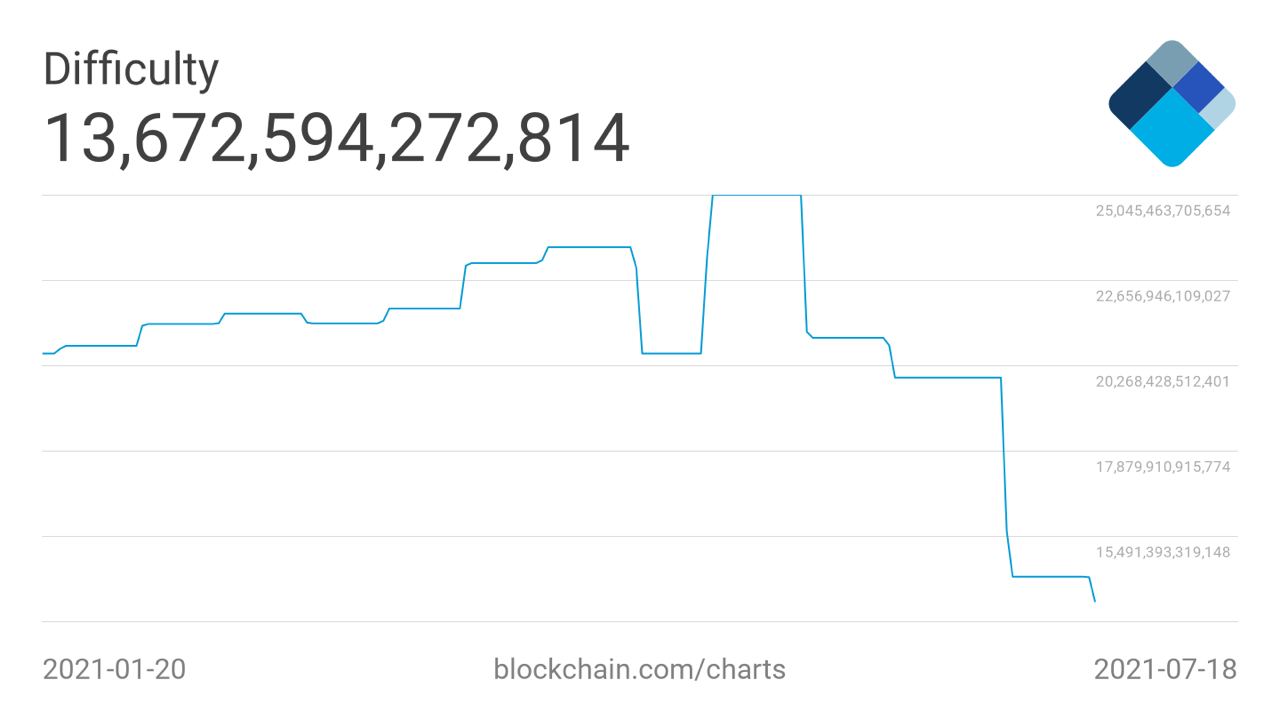The height and width of the screenshot is (720, 1280).
Task: Click the 17,879,910,915,774 axis label
Action: pyautogui.click(x=1163, y=466)
